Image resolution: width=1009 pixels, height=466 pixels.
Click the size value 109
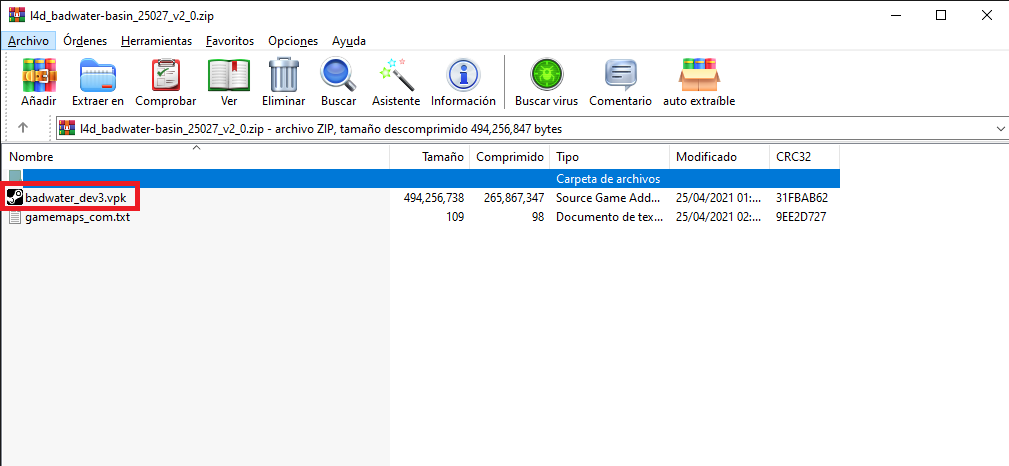click(x=455, y=218)
